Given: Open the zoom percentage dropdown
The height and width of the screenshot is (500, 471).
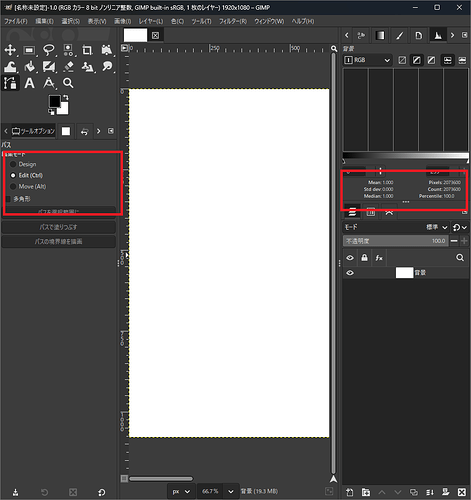Looking at the screenshot, I should pos(231,491).
